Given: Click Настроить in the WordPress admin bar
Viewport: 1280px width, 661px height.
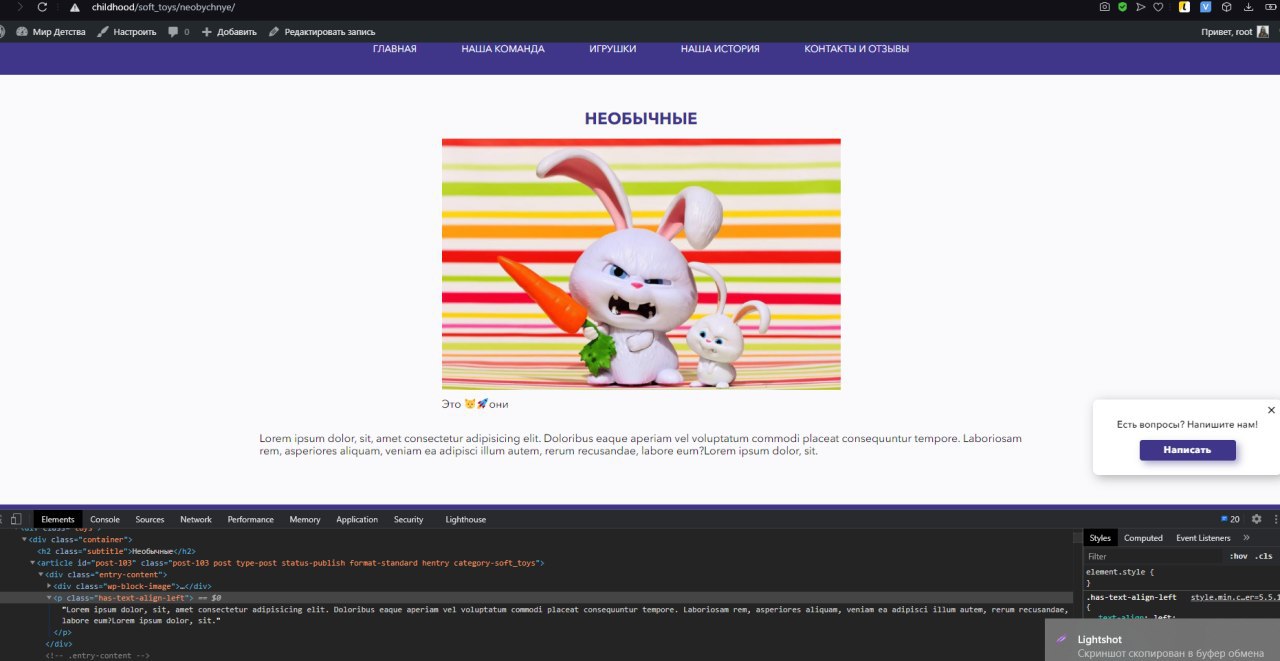Looking at the screenshot, I should point(126,32).
